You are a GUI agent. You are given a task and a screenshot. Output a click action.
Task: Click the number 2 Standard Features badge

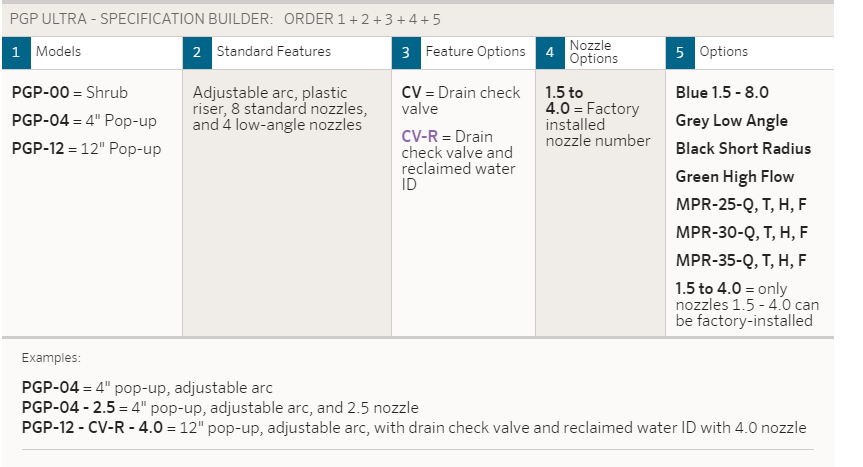tap(197, 53)
